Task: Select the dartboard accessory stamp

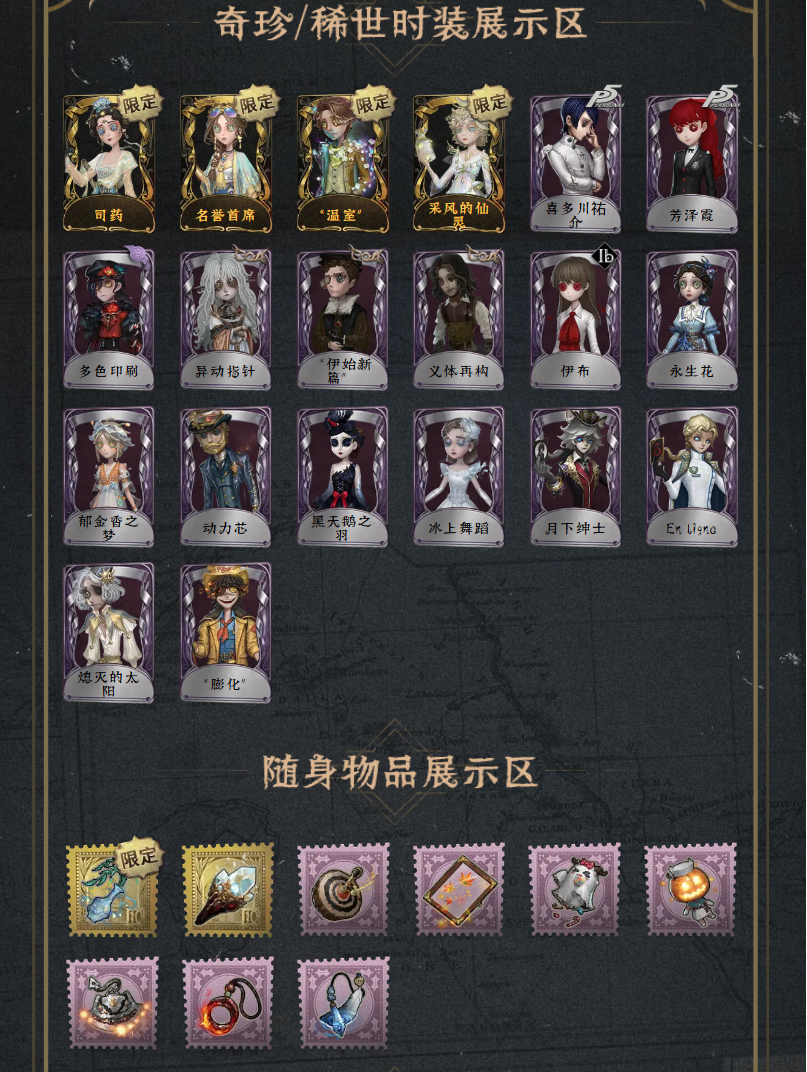Action: (x=344, y=889)
